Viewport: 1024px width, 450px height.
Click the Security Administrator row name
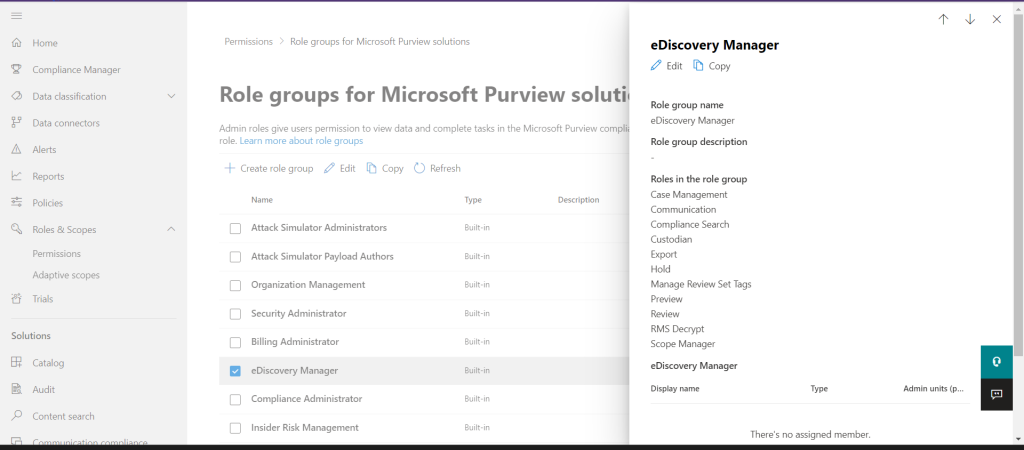point(298,313)
